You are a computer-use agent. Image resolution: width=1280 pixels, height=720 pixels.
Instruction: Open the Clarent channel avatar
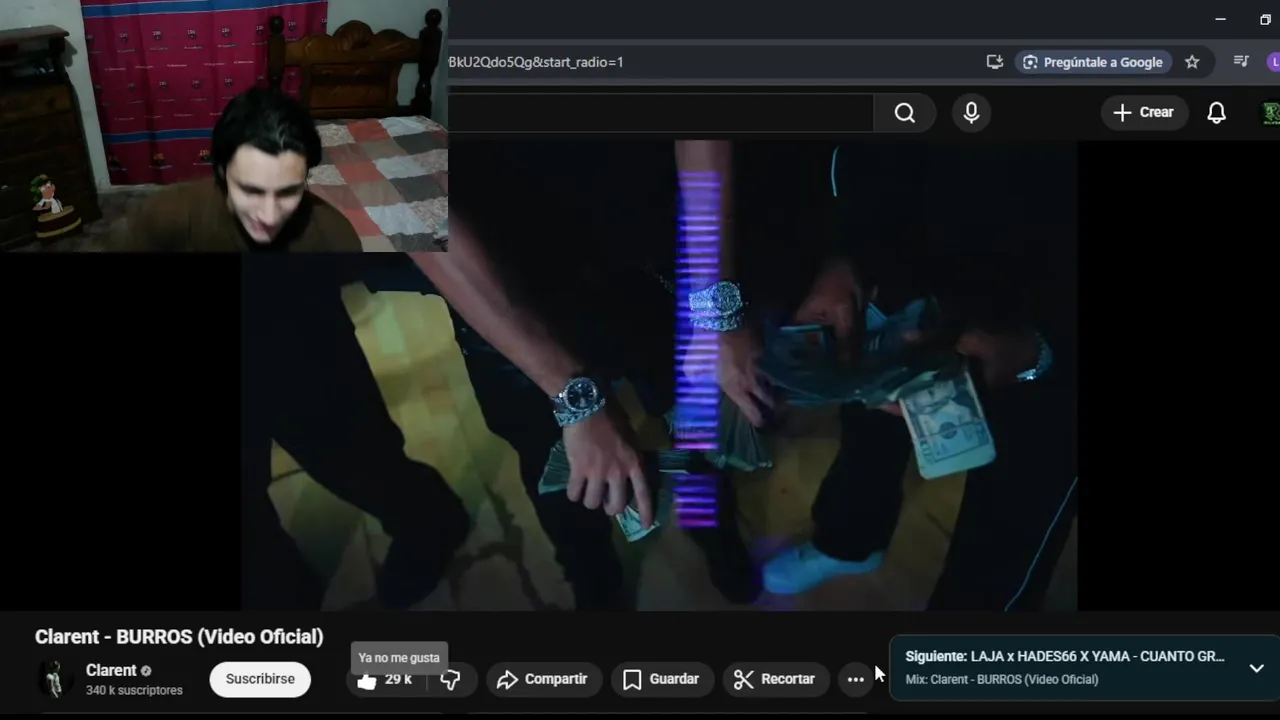(54, 679)
